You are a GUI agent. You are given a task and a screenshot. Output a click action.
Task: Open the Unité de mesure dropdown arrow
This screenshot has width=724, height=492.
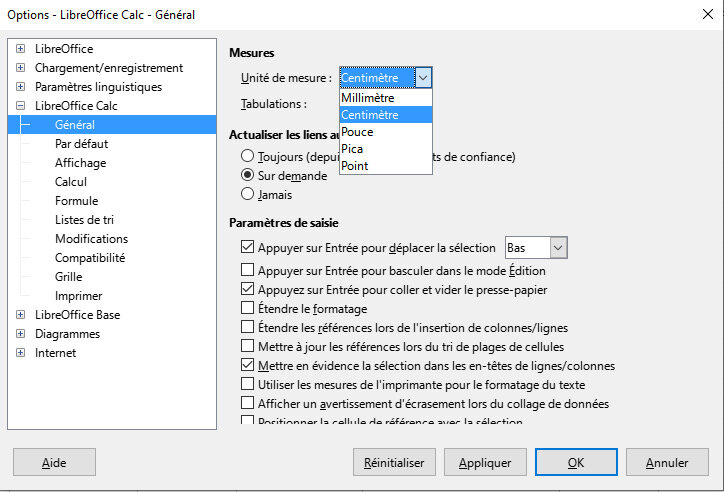[x=423, y=77]
